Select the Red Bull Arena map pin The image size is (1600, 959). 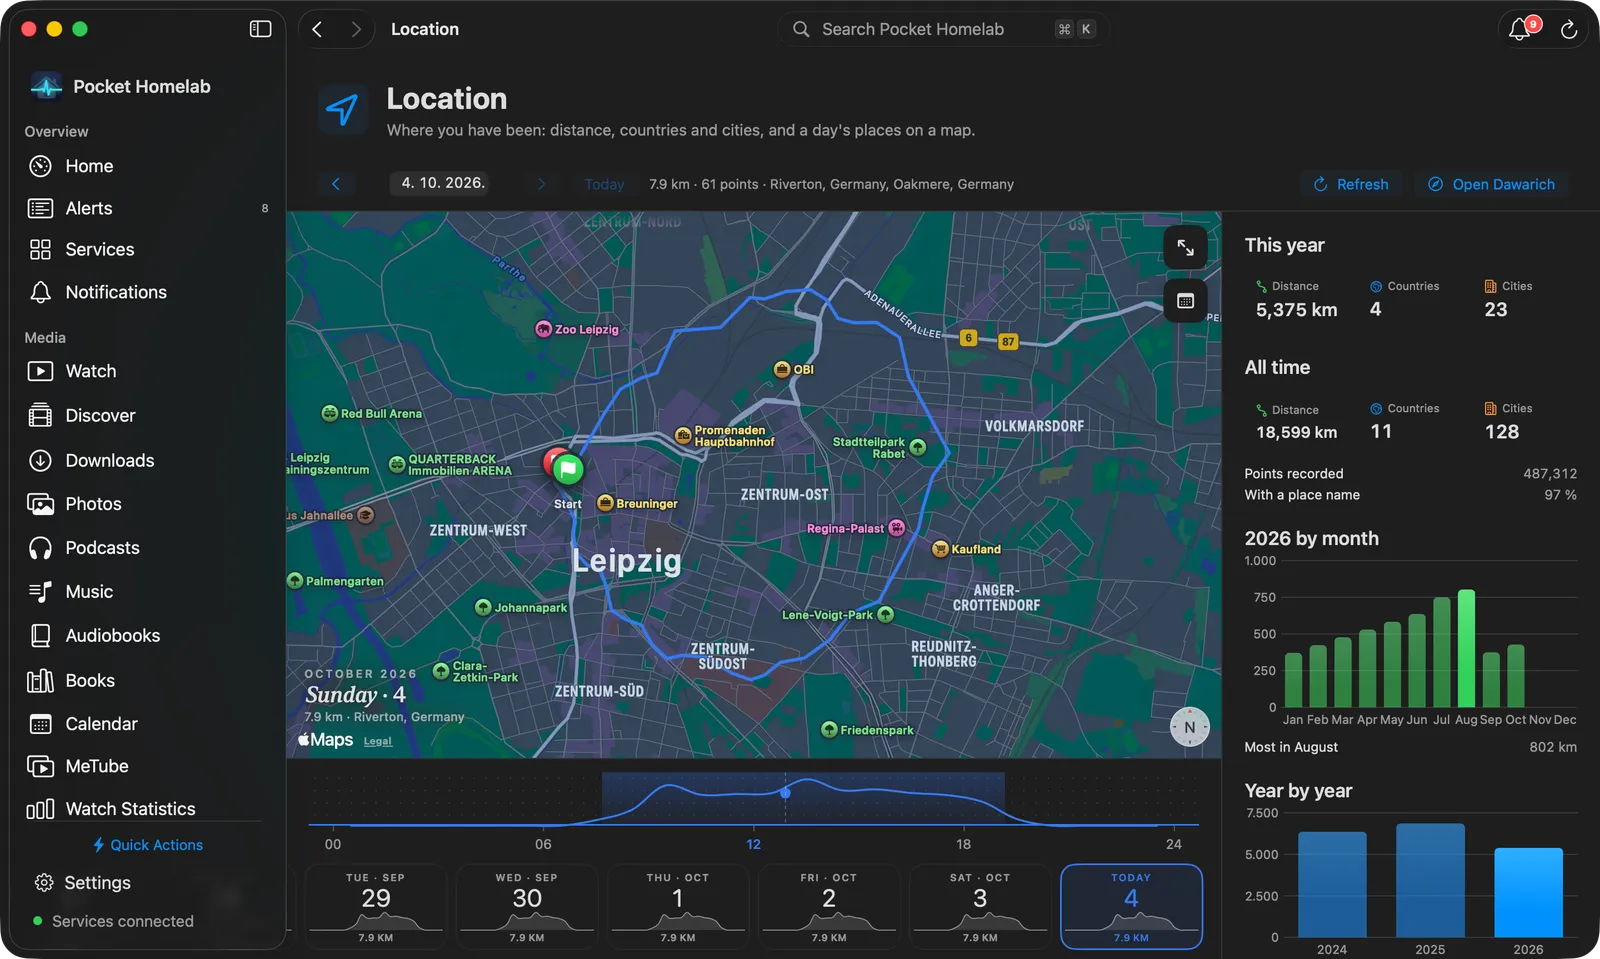click(329, 413)
